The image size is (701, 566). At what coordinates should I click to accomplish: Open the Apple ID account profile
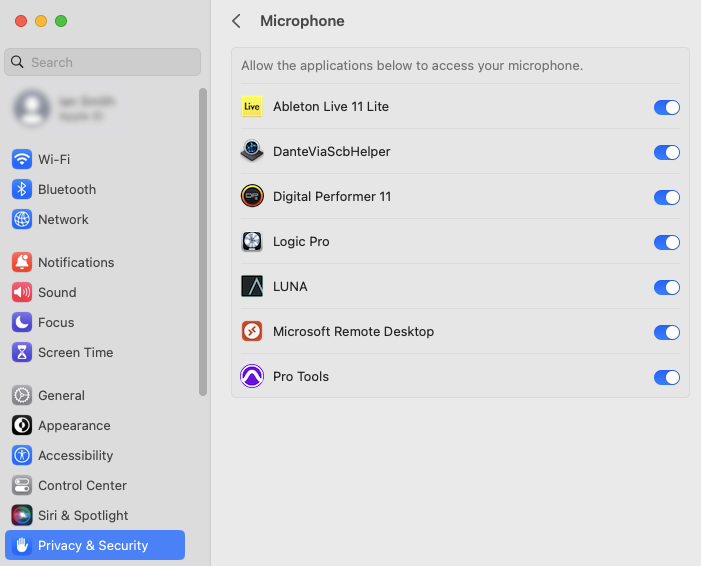click(65, 108)
